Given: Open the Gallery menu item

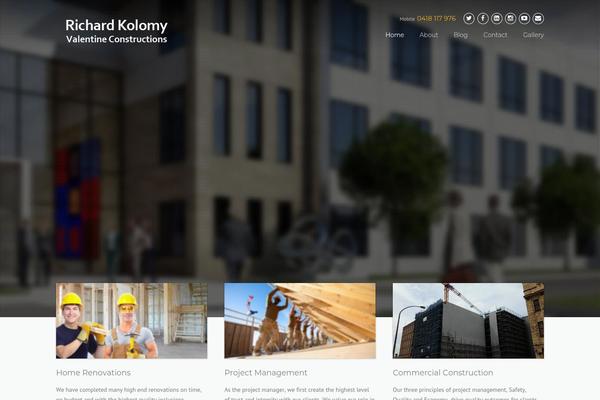Looking at the screenshot, I should point(533,35).
